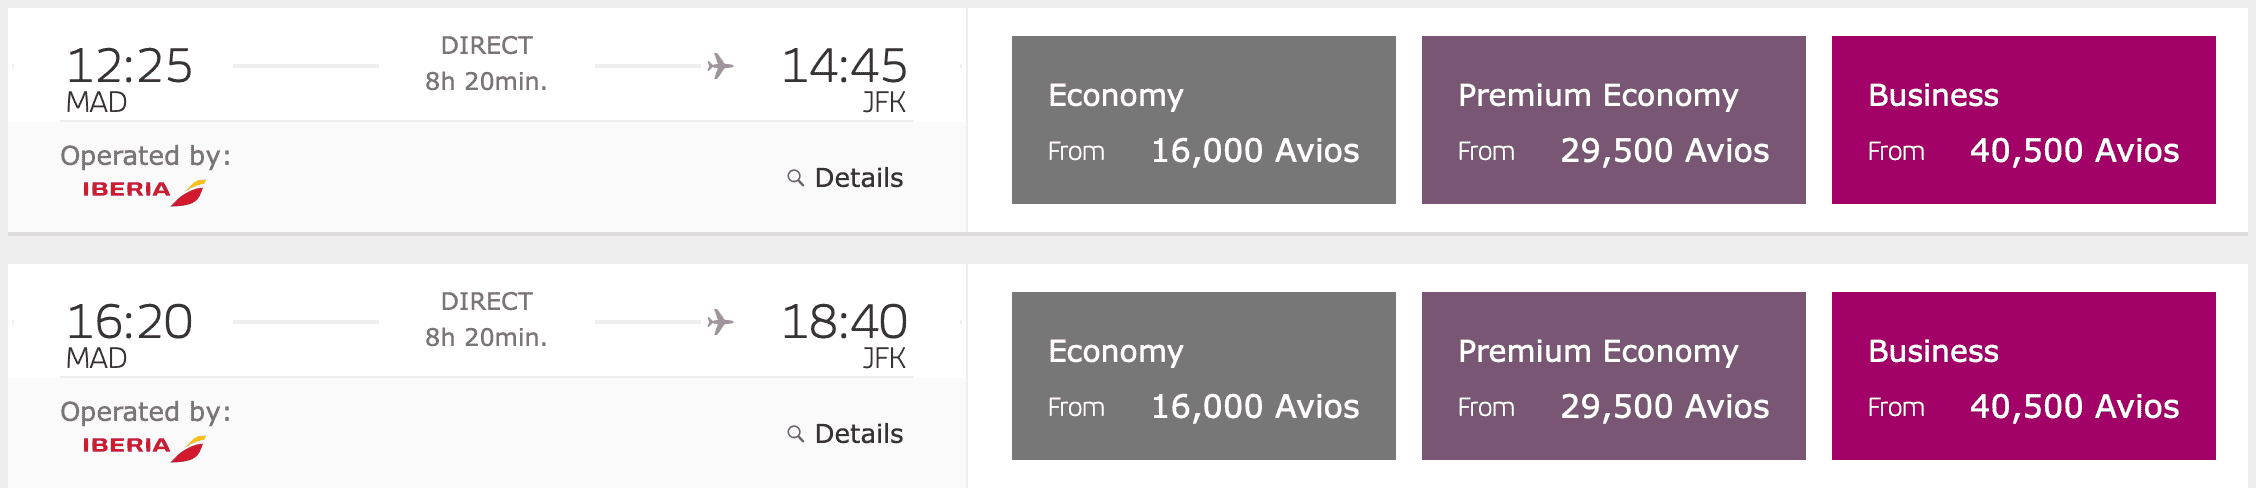
Task: Select Economy fare for the 12:25 flight
Action: (1203, 120)
